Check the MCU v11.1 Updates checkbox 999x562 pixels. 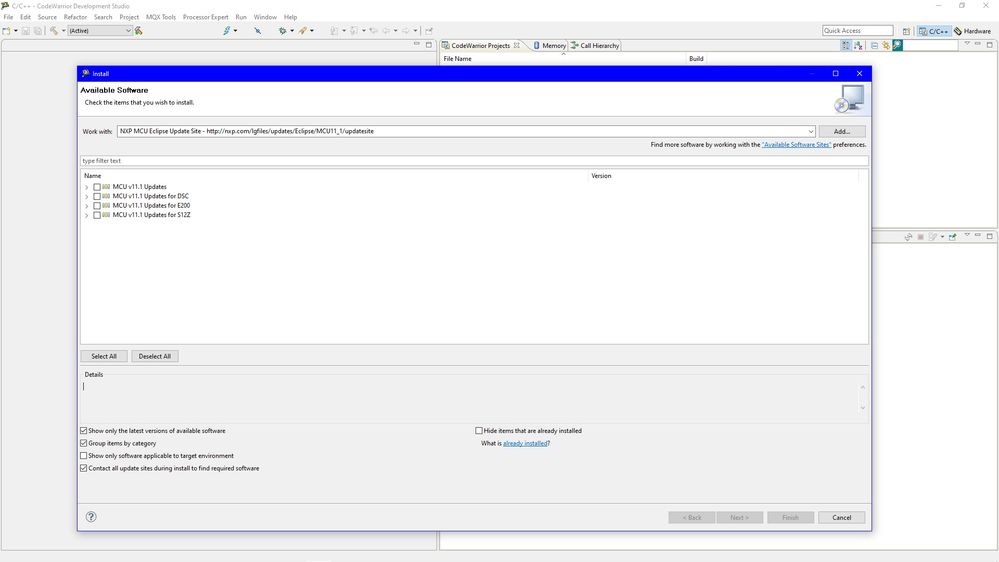point(97,187)
